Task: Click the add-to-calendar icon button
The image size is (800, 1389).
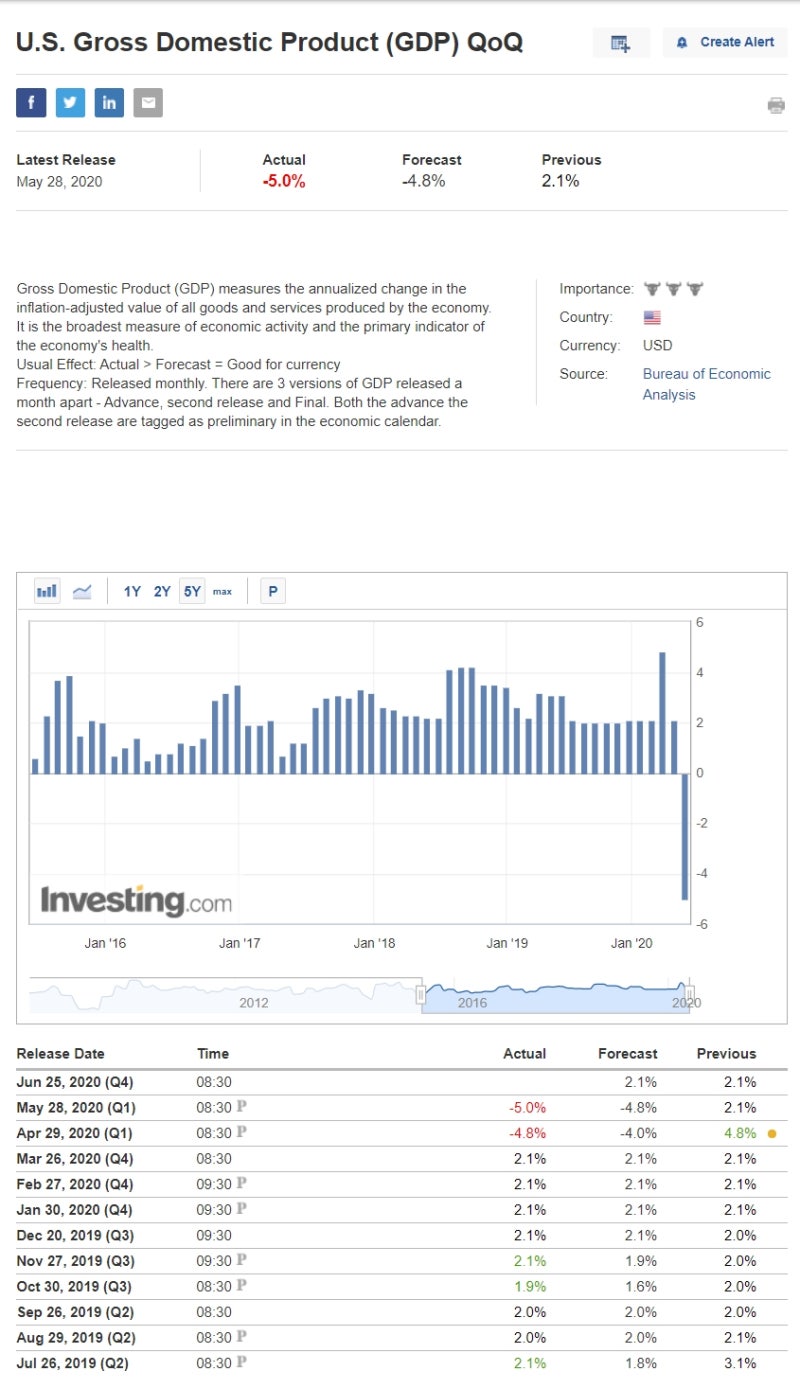Action: coord(621,43)
